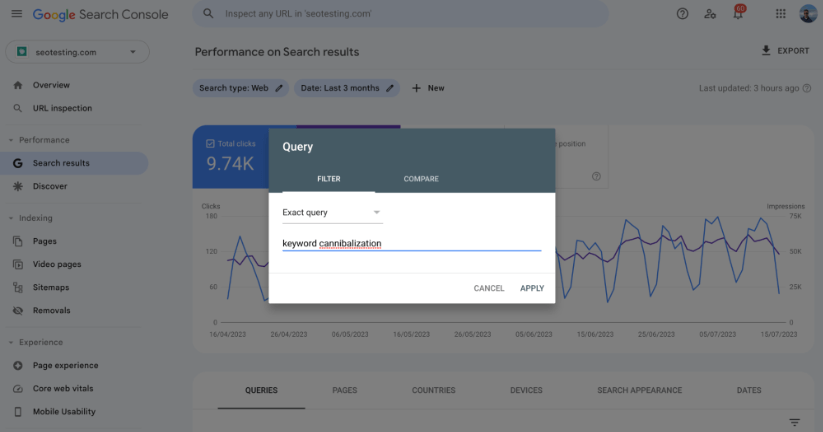Image resolution: width=823 pixels, height=432 pixels.
Task: Click CANCEL in the Query dialog
Action: [x=489, y=288]
